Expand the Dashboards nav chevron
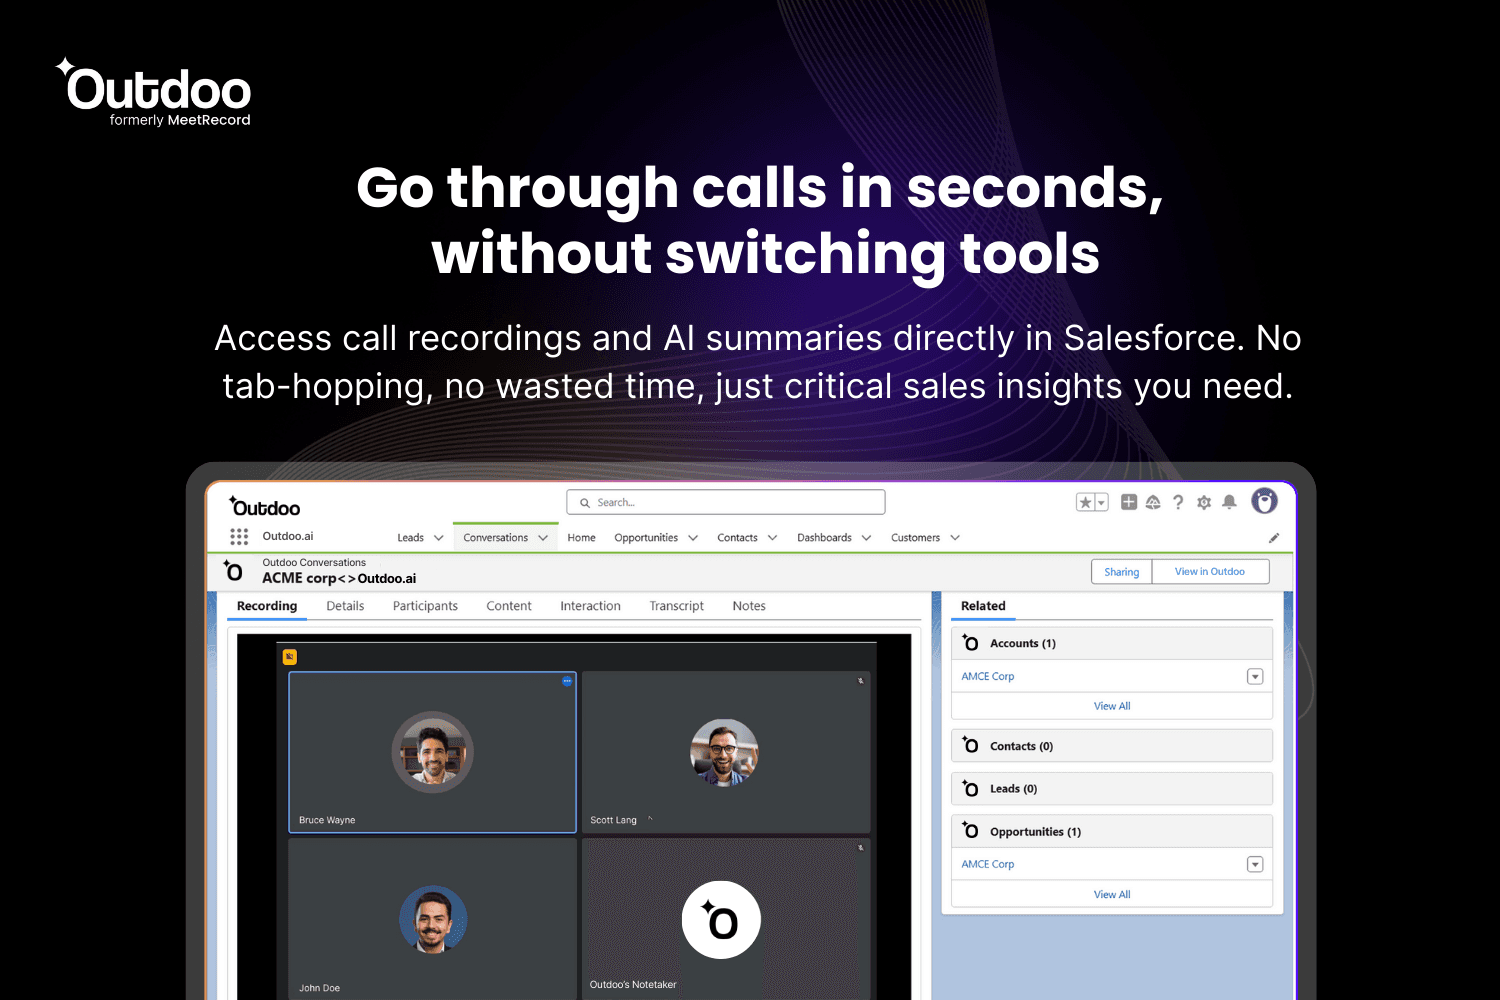Screen dimensions: 1500x1000 [866, 538]
